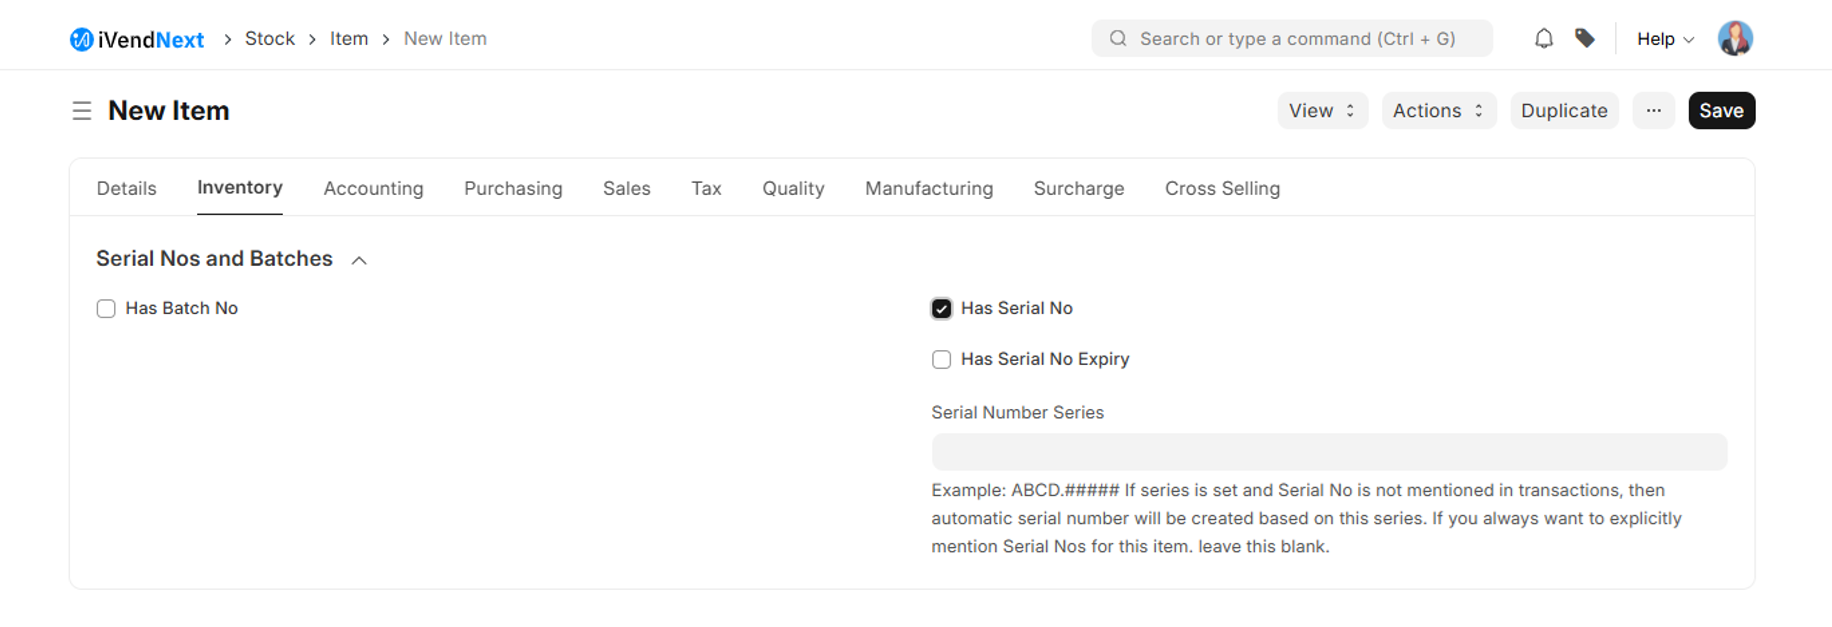Open the user profile avatar
This screenshot has height=627, width=1832.
(x=1735, y=39)
